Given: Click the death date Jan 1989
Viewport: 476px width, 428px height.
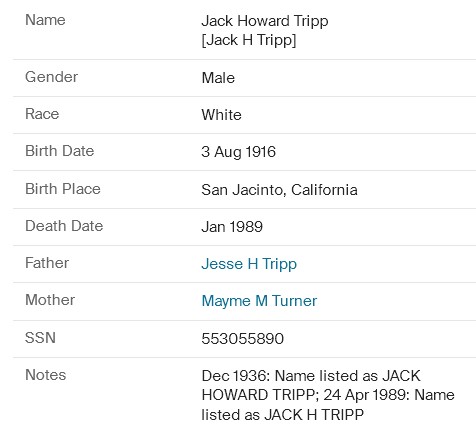Looking at the screenshot, I should 232,227.
